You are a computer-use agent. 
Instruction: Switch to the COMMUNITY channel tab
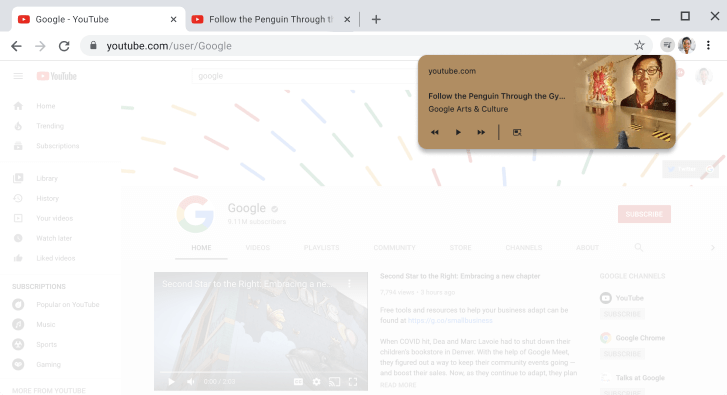pos(395,248)
